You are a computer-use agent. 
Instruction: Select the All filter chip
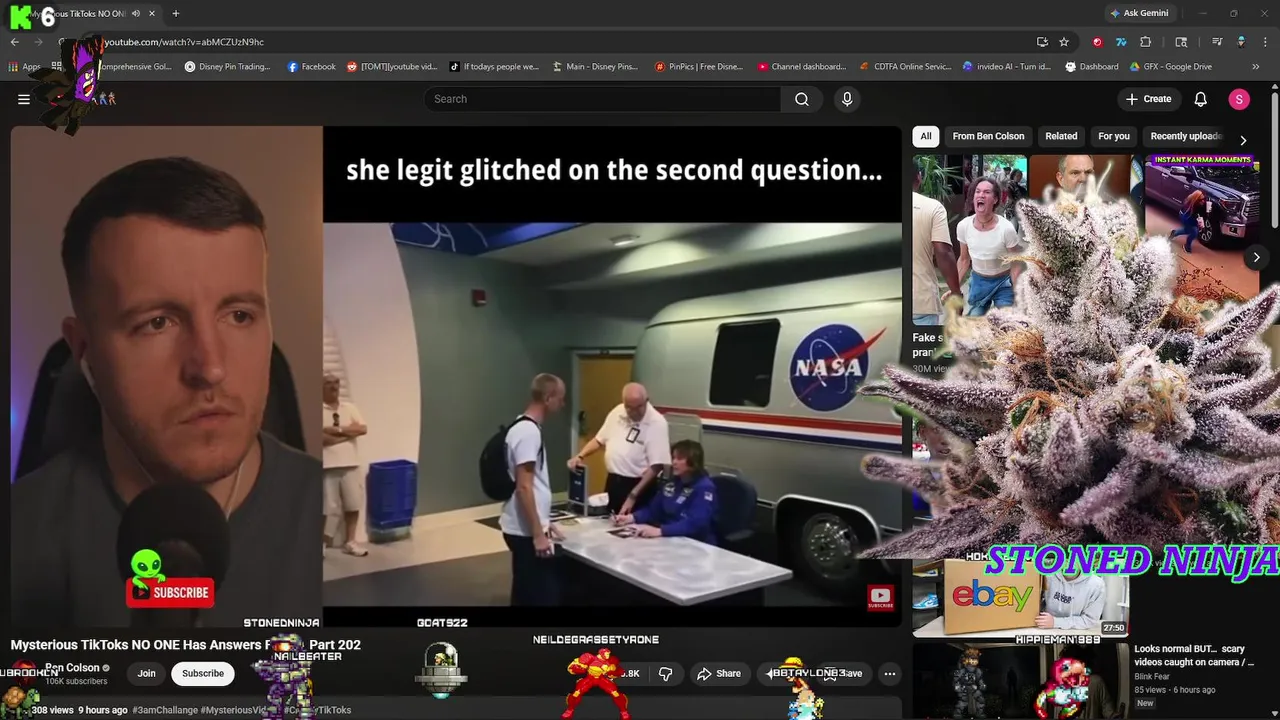[x=926, y=136]
